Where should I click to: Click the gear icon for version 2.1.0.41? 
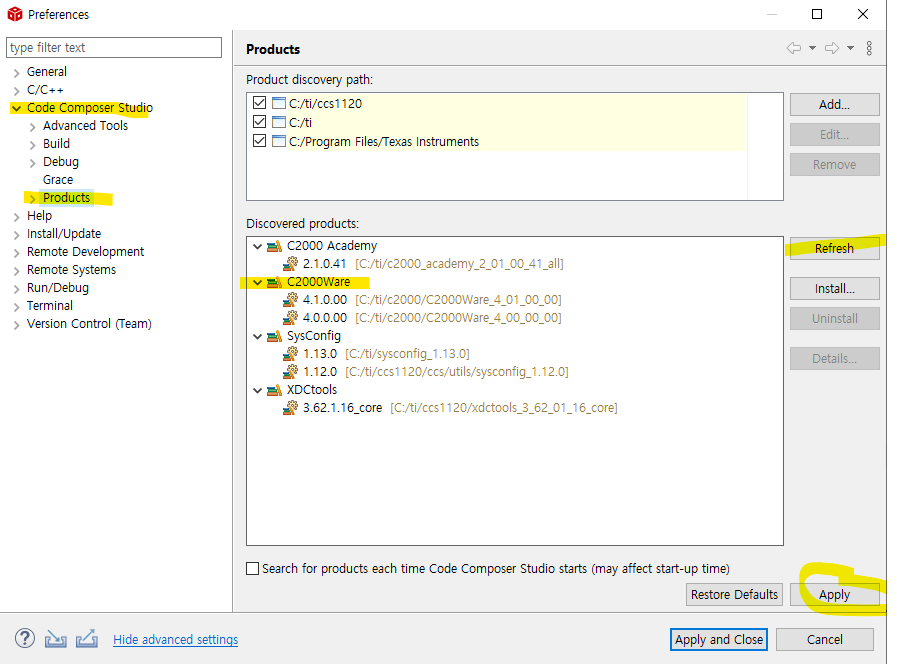[x=291, y=263]
